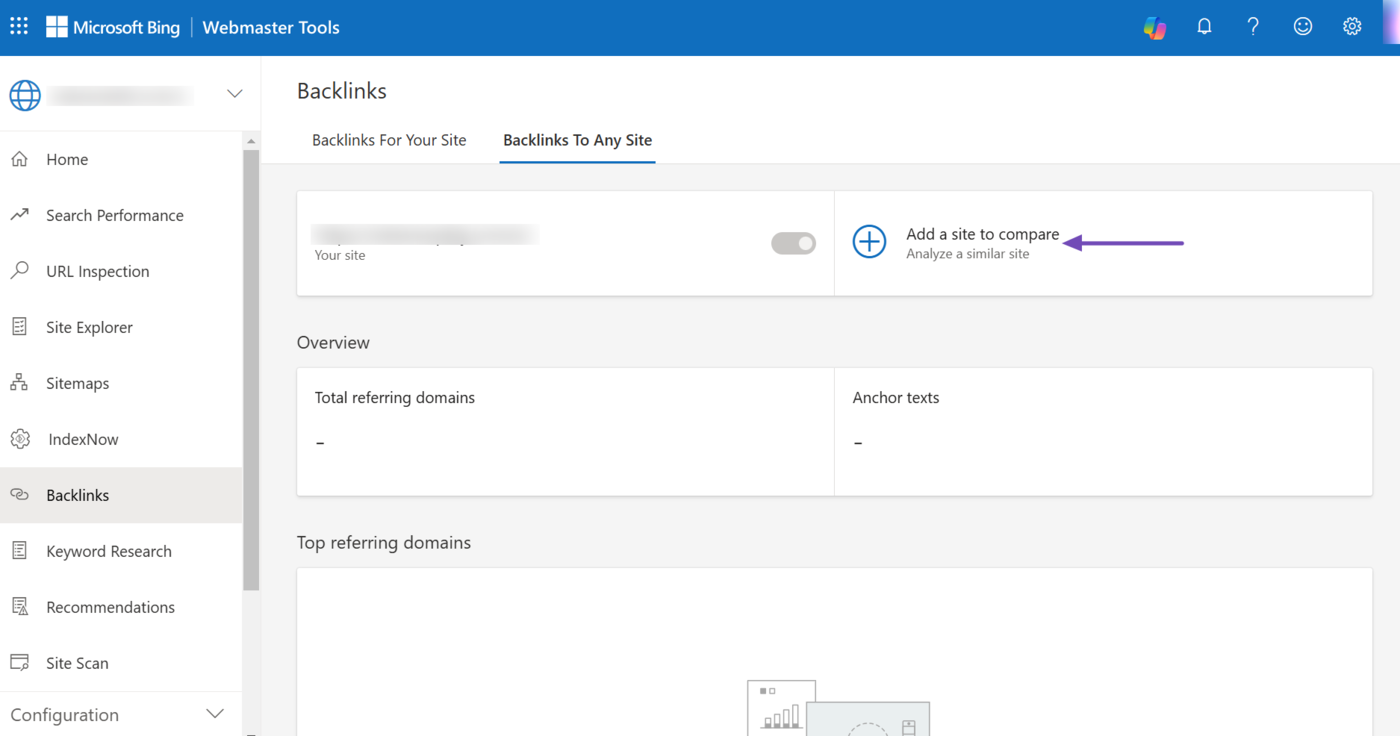1400x736 pixels.
Task: Click the Sitemaps sidebar icon
Action: click(x=19, y=383)
